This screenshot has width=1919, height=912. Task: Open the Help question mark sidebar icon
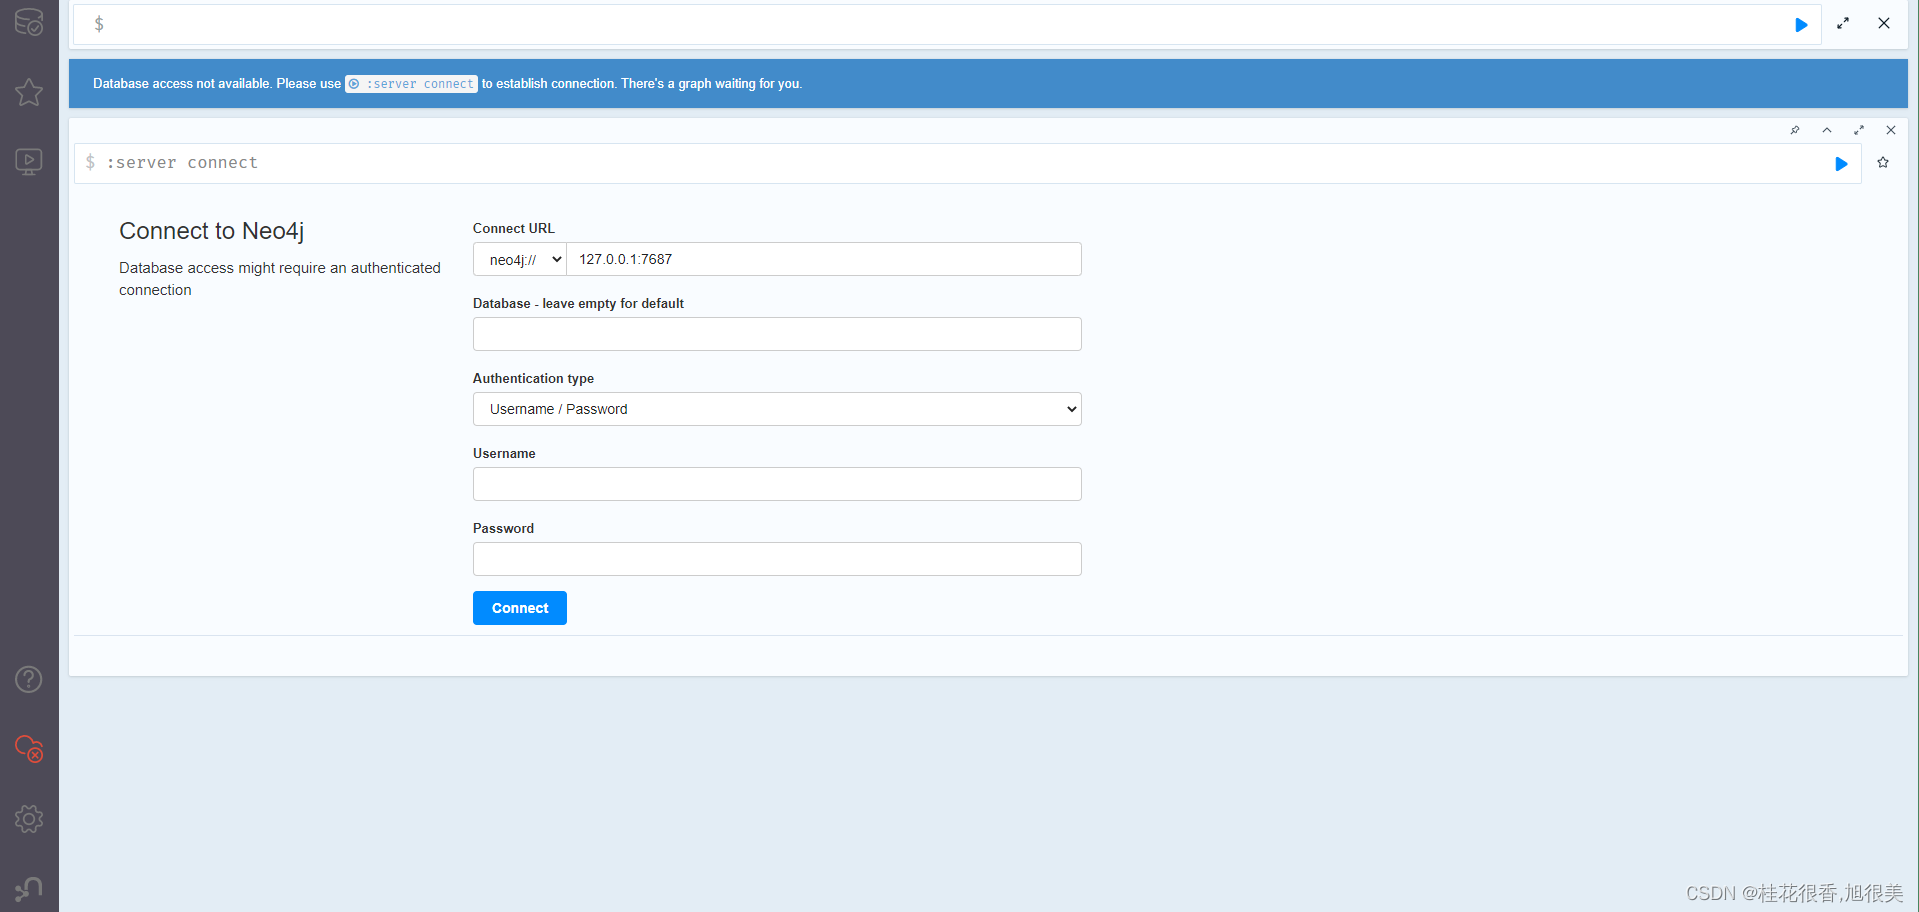(29, 680)
